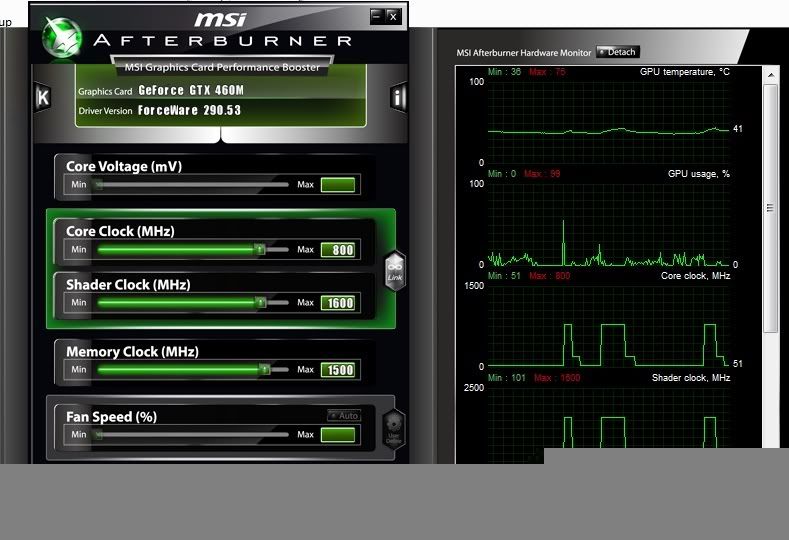Close the Afterburner window
Viewport: 789px width, 540px height.
click(x=393, y=16)
